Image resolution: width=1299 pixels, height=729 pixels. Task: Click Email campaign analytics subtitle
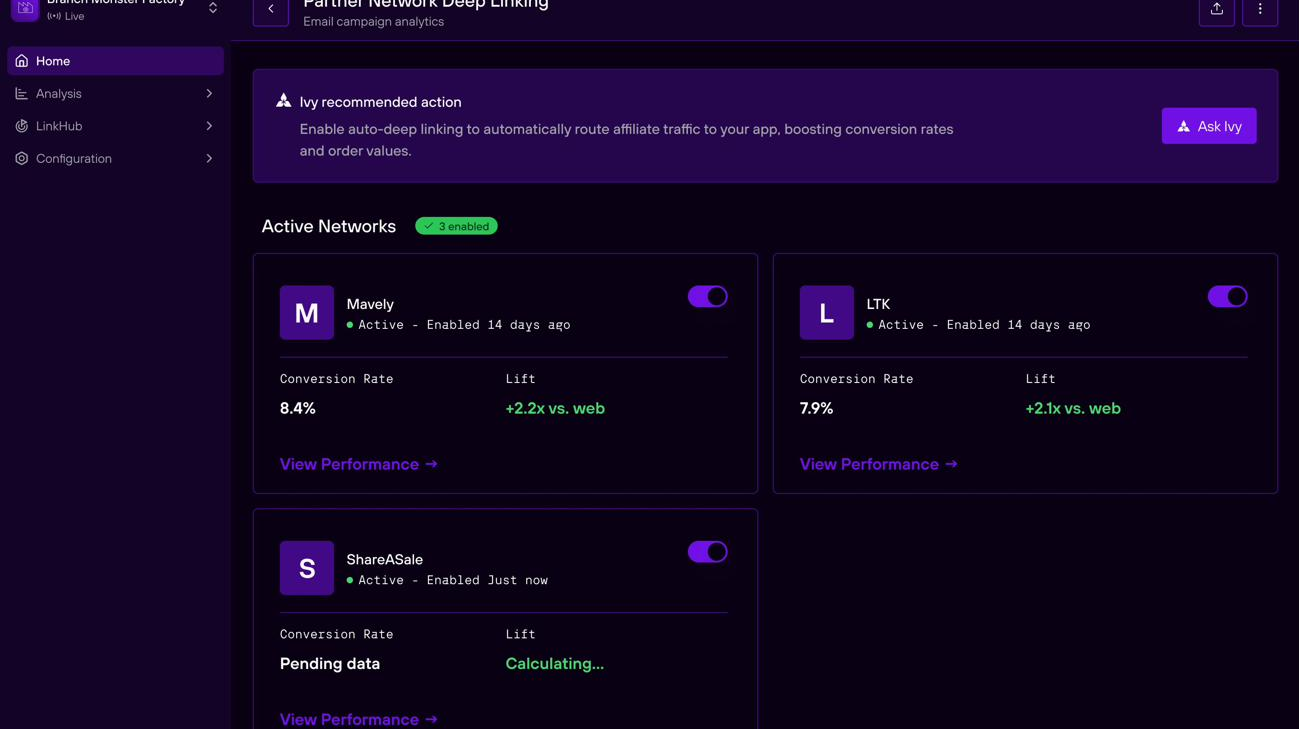click(x=374, y=22)
